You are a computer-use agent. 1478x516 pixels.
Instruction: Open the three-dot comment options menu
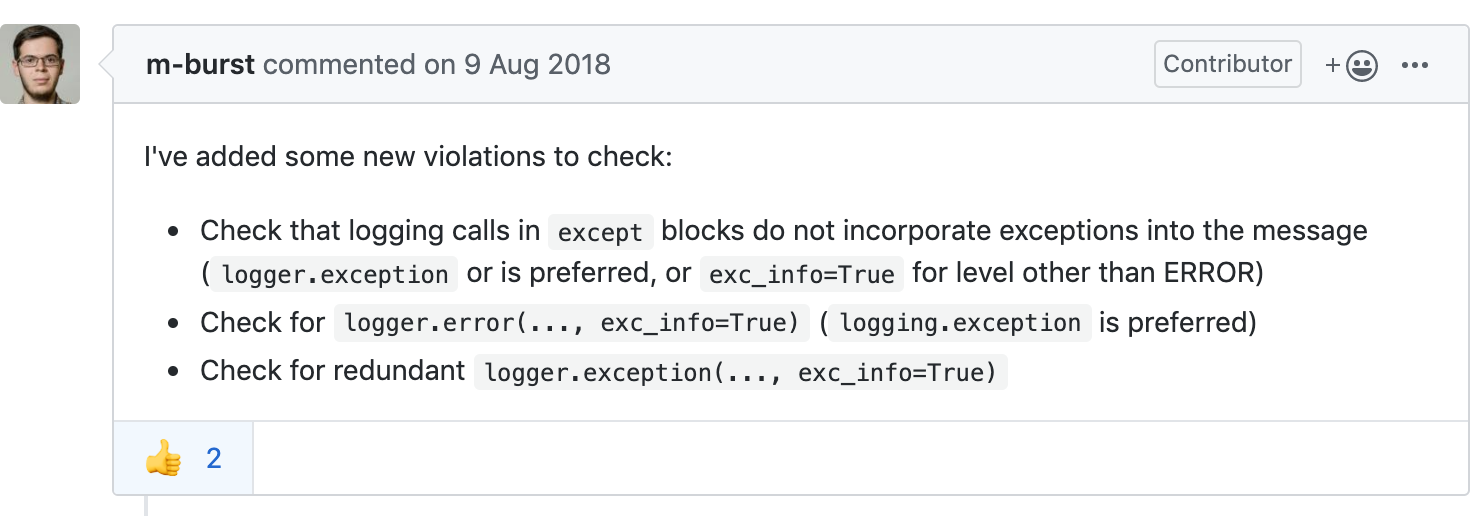click(x=1415, y=66)
